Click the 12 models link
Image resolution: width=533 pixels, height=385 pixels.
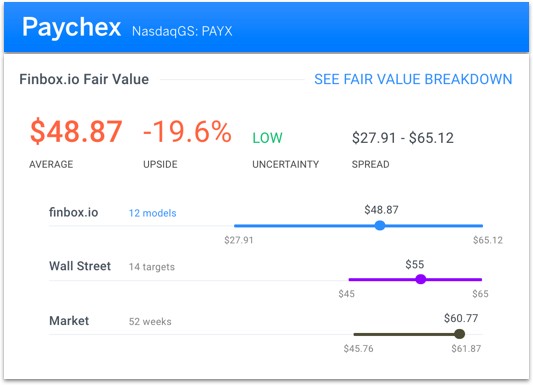coord(152,213)
